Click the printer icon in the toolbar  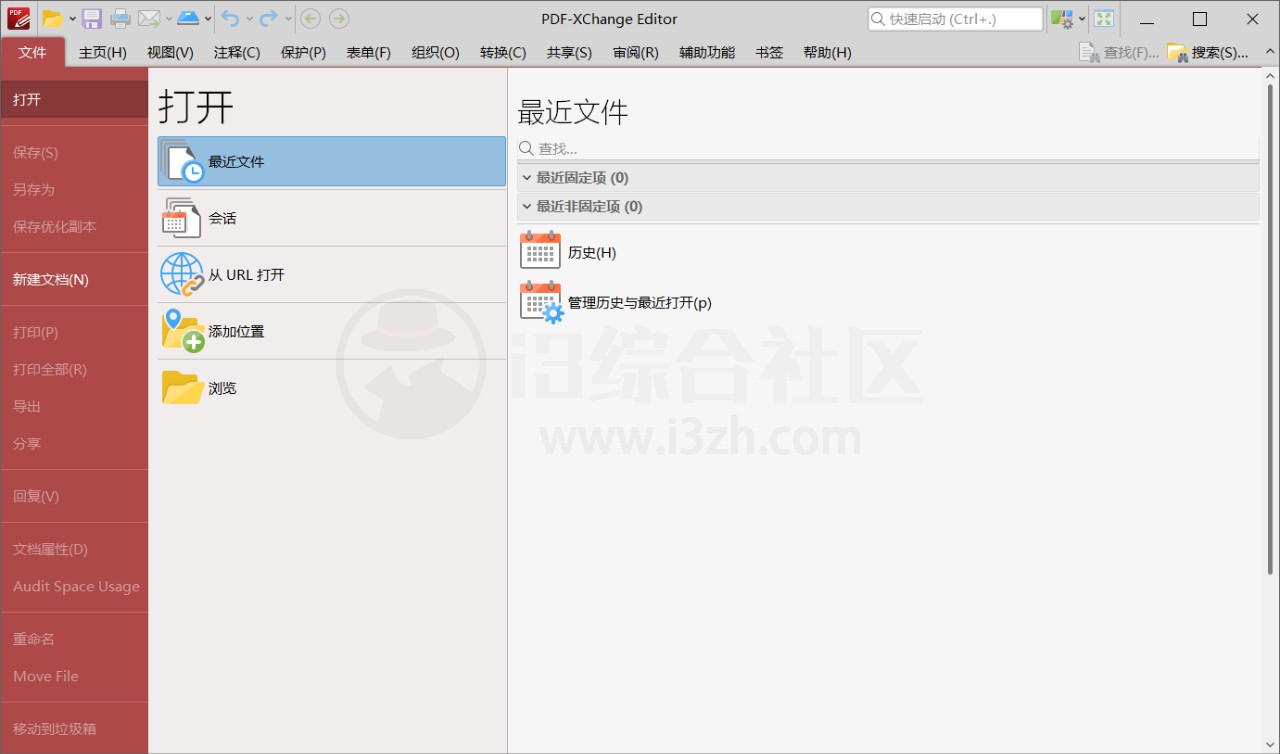(x=120, y=18)
